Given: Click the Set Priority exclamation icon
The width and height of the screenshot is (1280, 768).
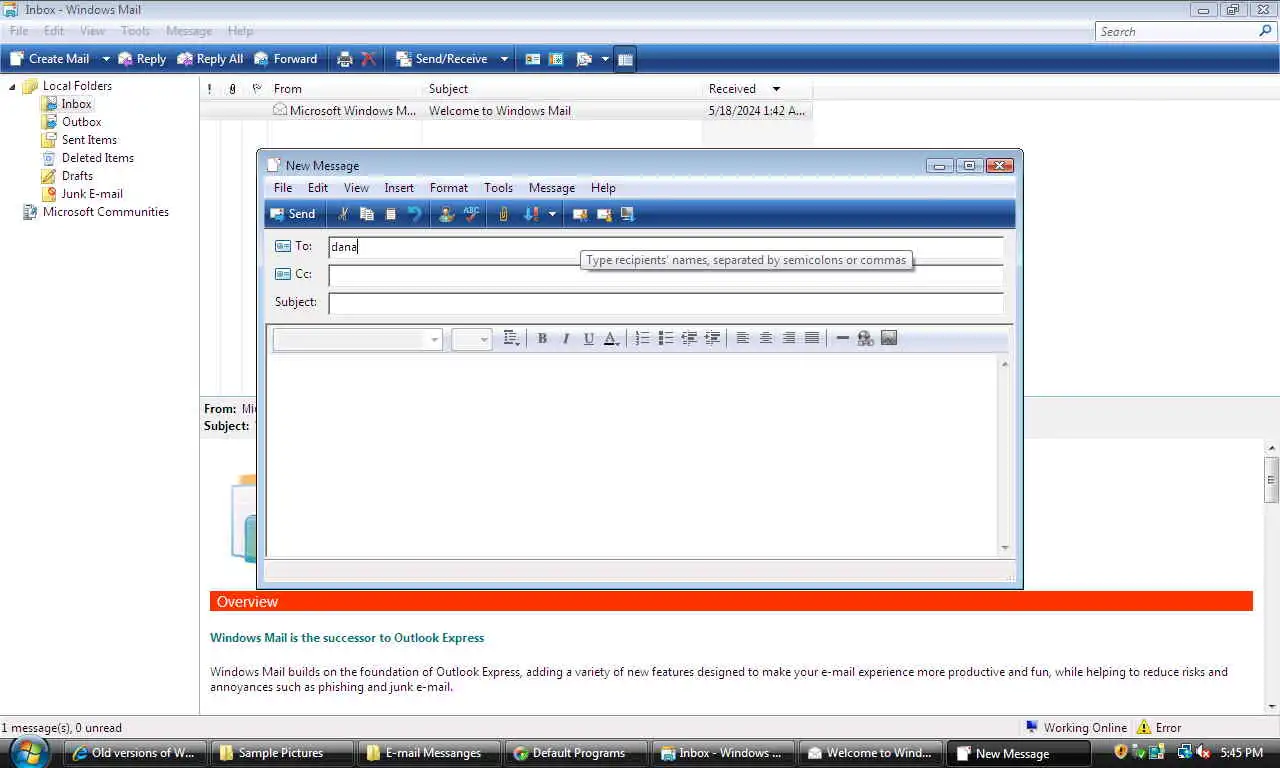Looking at the screenshot, I should coord(531,214).
